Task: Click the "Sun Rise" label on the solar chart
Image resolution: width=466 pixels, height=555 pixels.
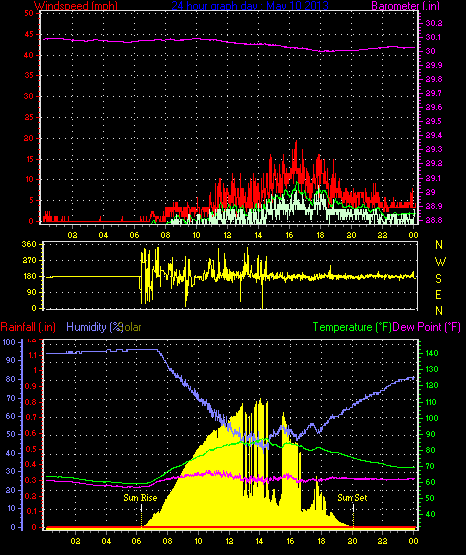Action: tap(140, 498)
